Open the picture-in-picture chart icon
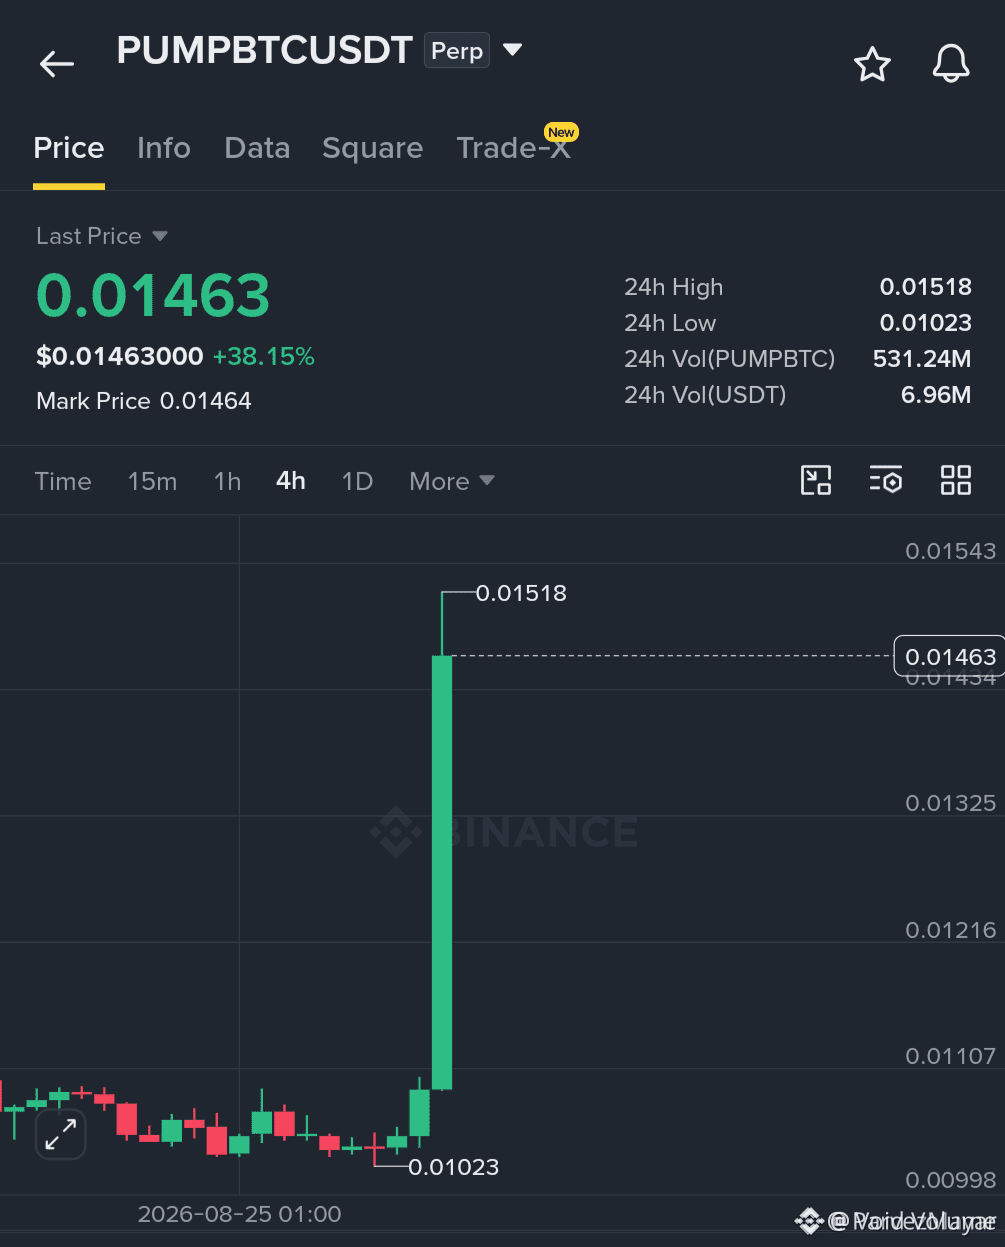The height and width of the screenshot is (1247, 1005). click(816, 480)
